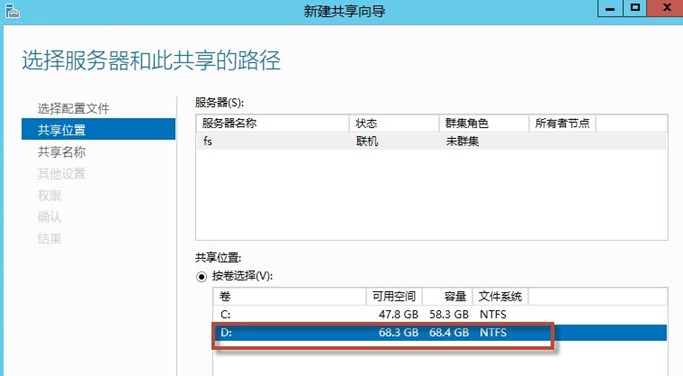Select the 共享位置 step

(x=98, y=129)
